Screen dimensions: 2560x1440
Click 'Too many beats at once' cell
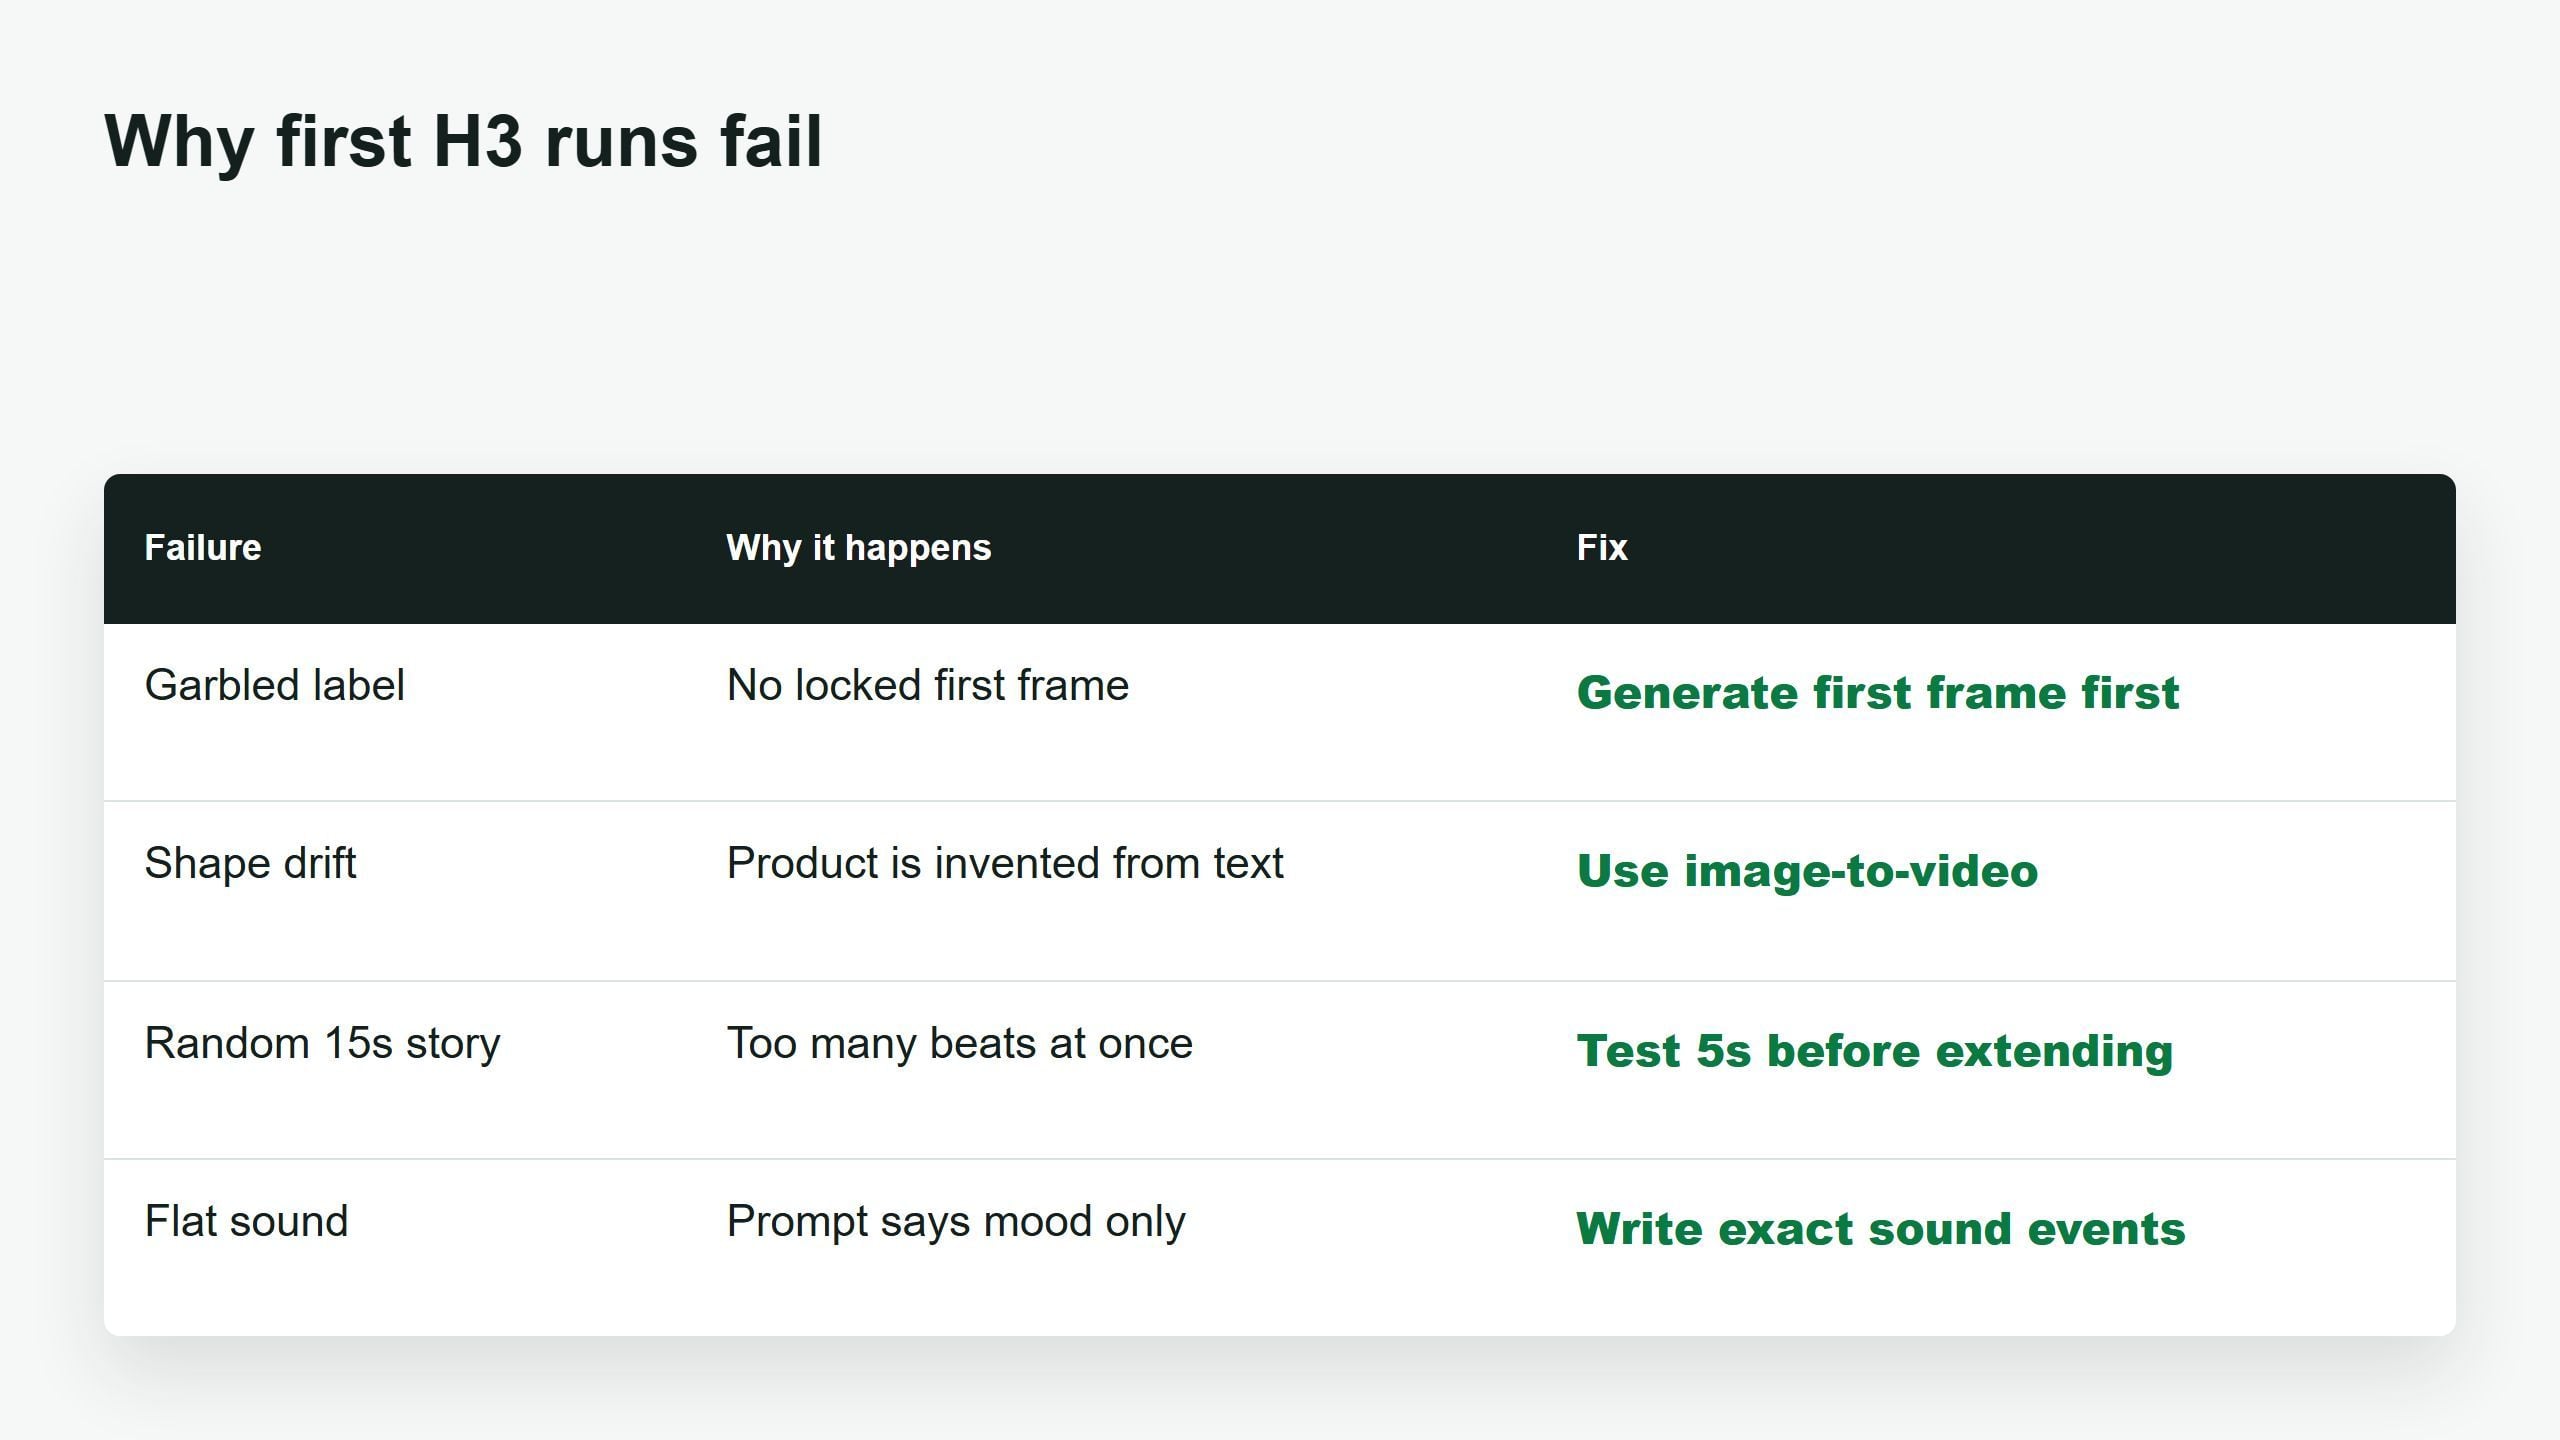tap(960, 1044)
